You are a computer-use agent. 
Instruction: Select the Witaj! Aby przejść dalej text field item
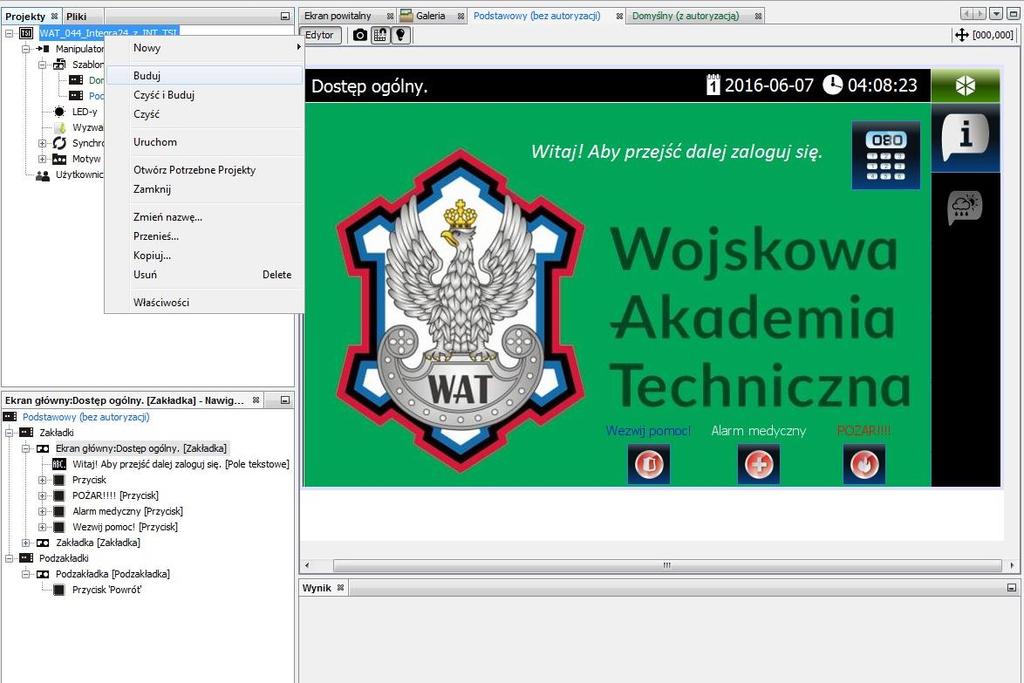click(x=180, y=464)
